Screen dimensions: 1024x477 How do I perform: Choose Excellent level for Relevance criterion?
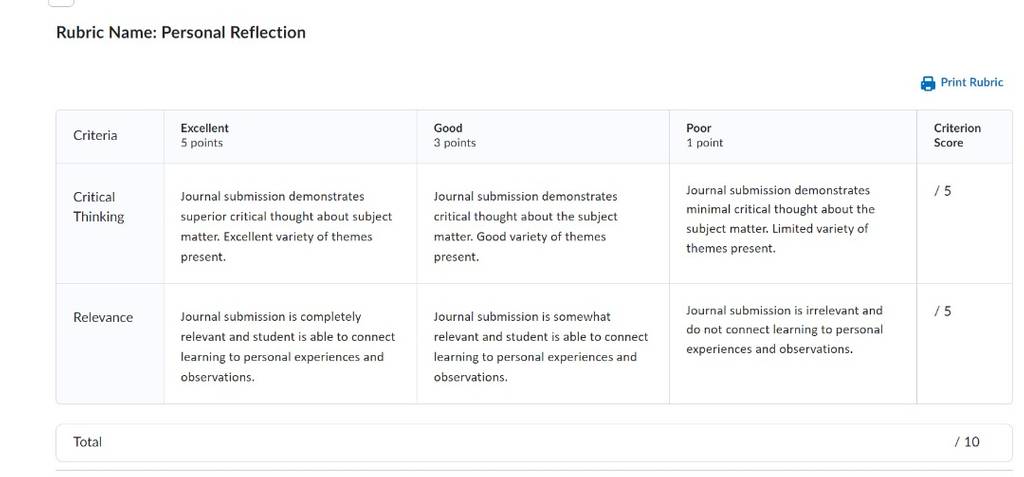click(x=291, y=344)
